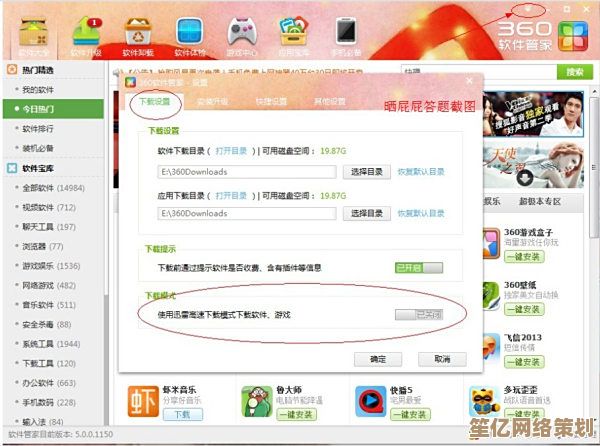Click 一键安装 for 360游戏盒子
Screen dimensions: 600x446
524,256
